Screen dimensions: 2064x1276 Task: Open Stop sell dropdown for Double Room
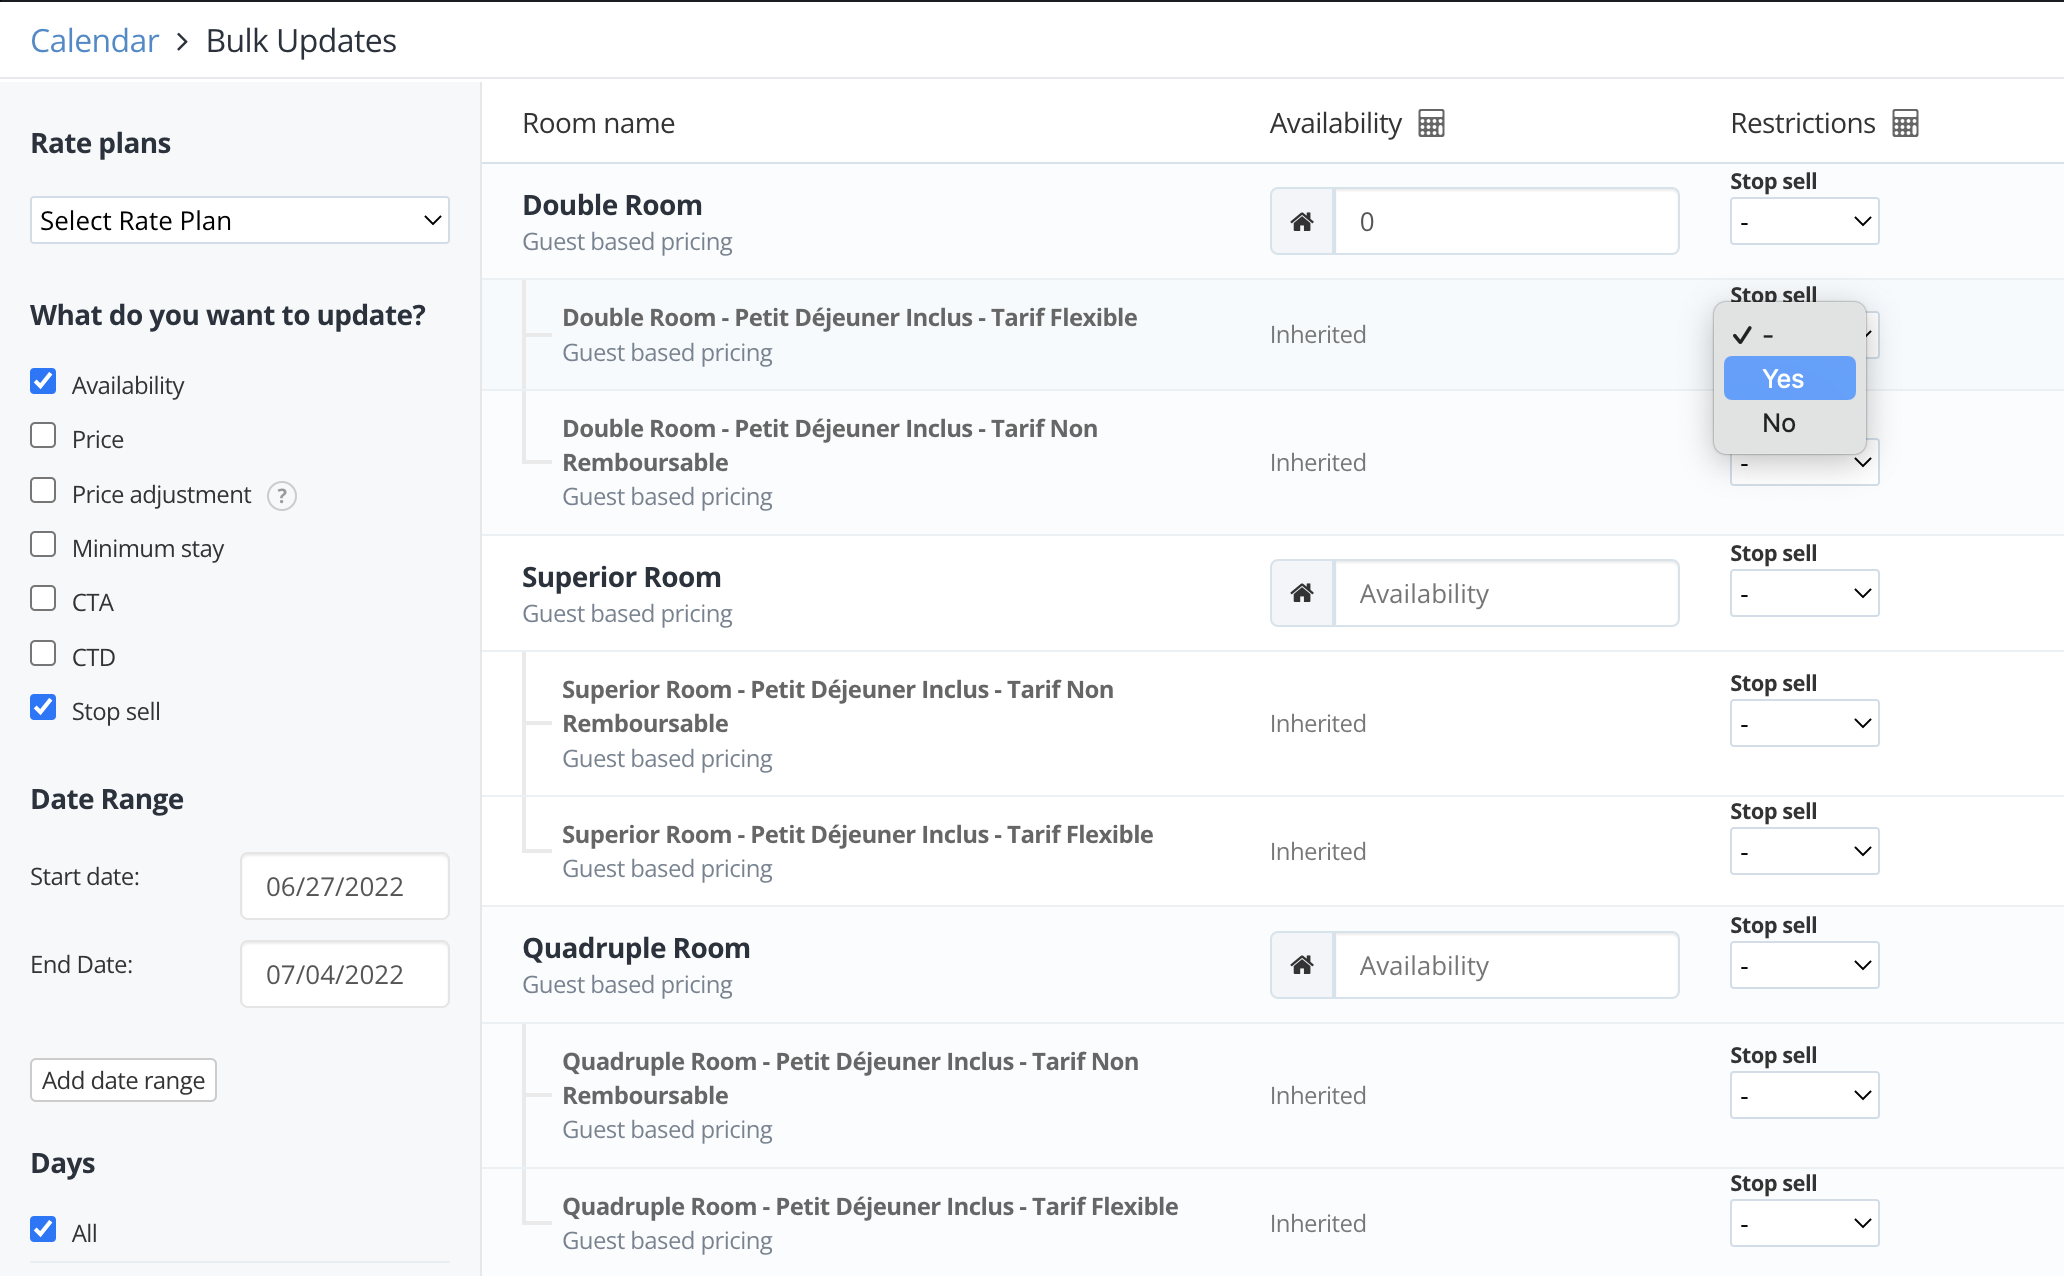pyautogui.click(x=1804, y=222)
